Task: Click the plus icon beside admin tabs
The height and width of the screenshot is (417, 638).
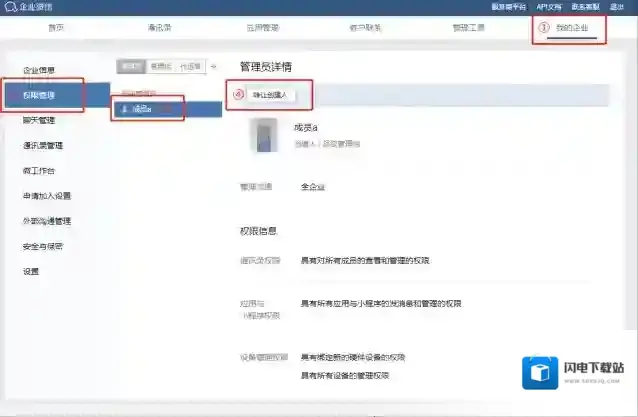Action: 212,66
